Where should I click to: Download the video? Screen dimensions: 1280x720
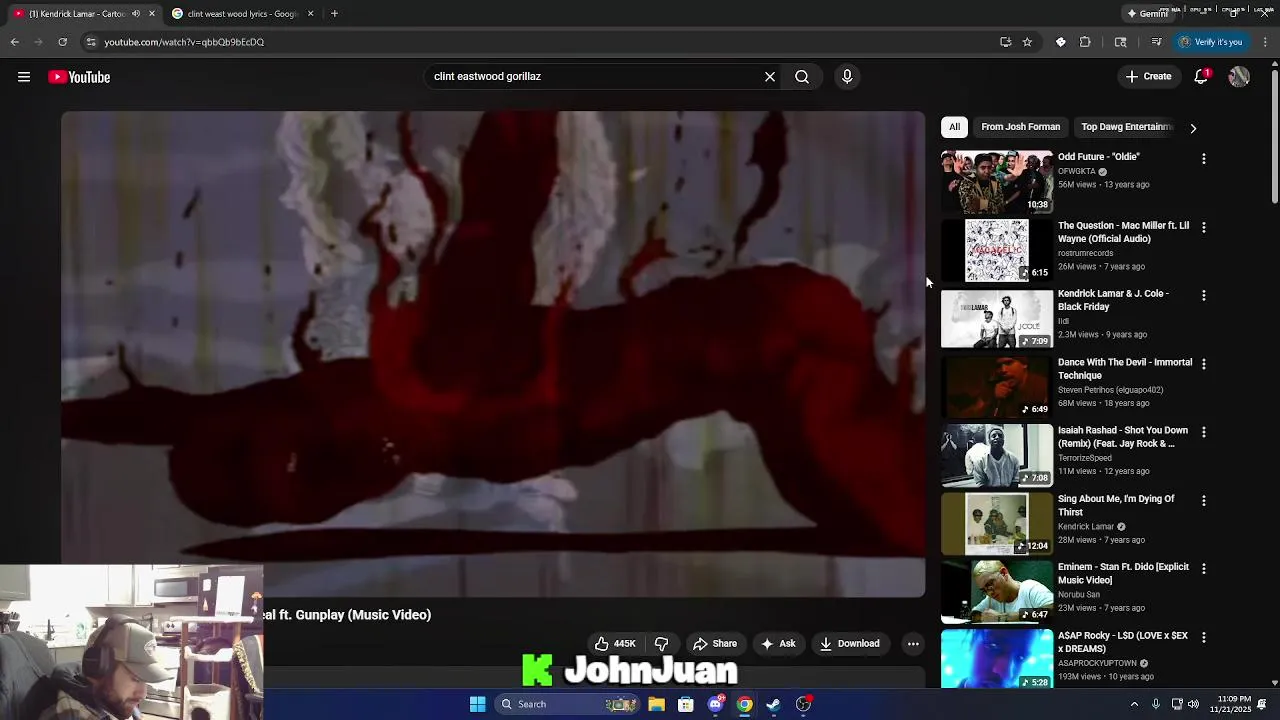tap(850, 644)
